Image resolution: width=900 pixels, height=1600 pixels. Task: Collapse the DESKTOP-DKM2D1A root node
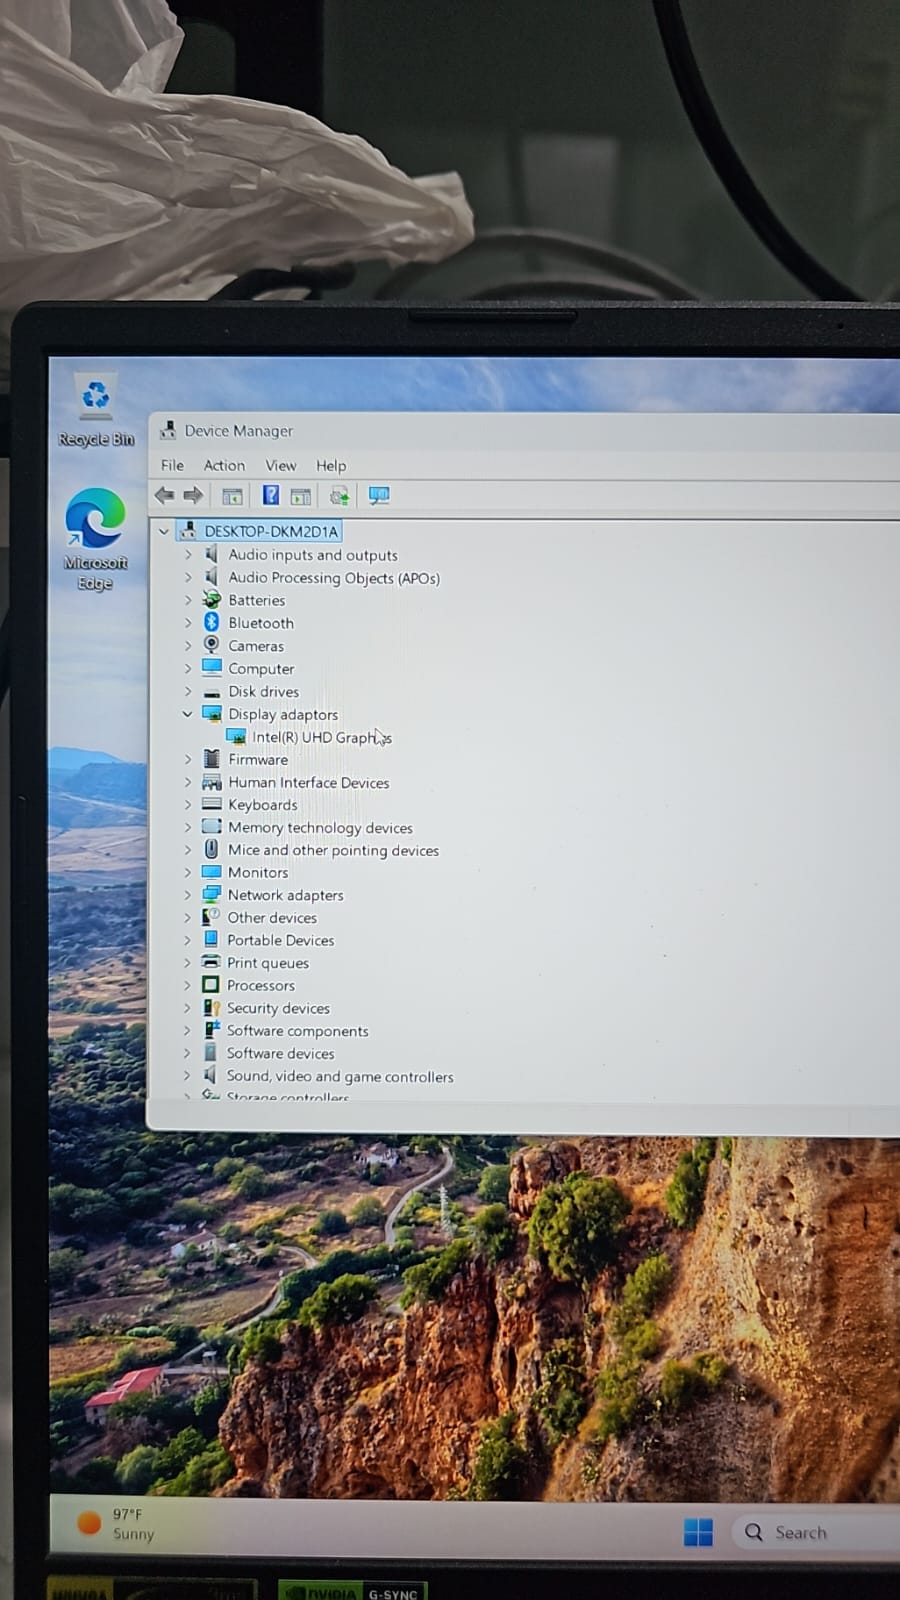164,531
